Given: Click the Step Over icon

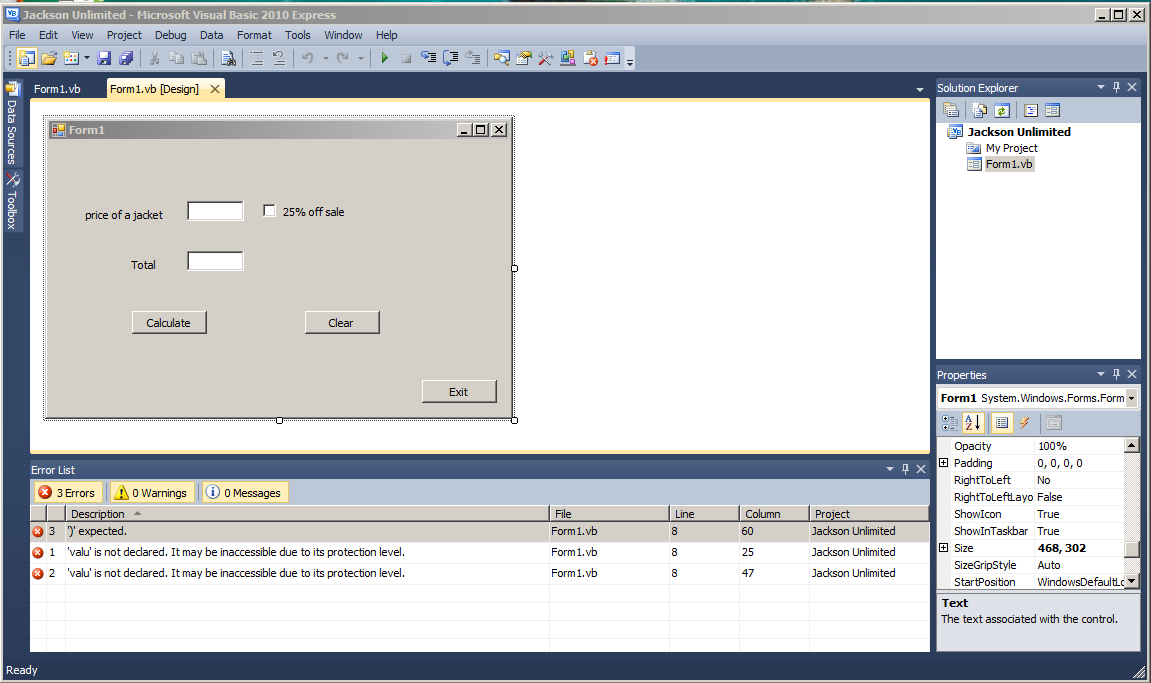Looking at the screenshot, I should tap(451, 58).
